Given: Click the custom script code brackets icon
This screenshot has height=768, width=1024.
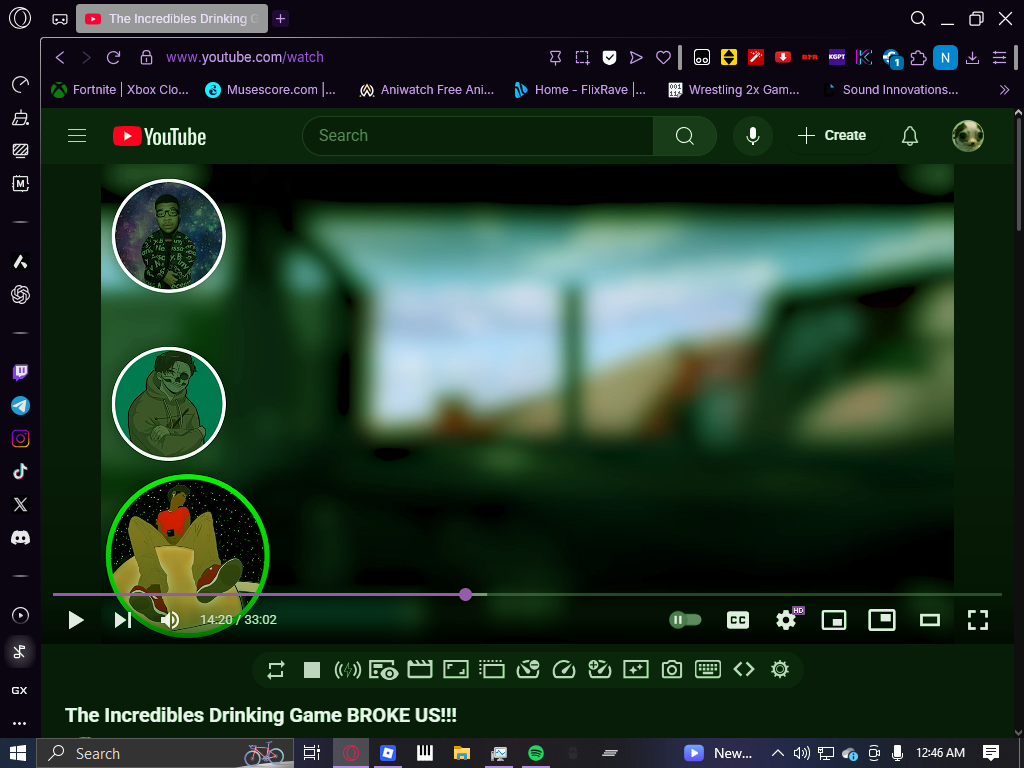Looking at the screenshot, I should (x=744, y=669).
